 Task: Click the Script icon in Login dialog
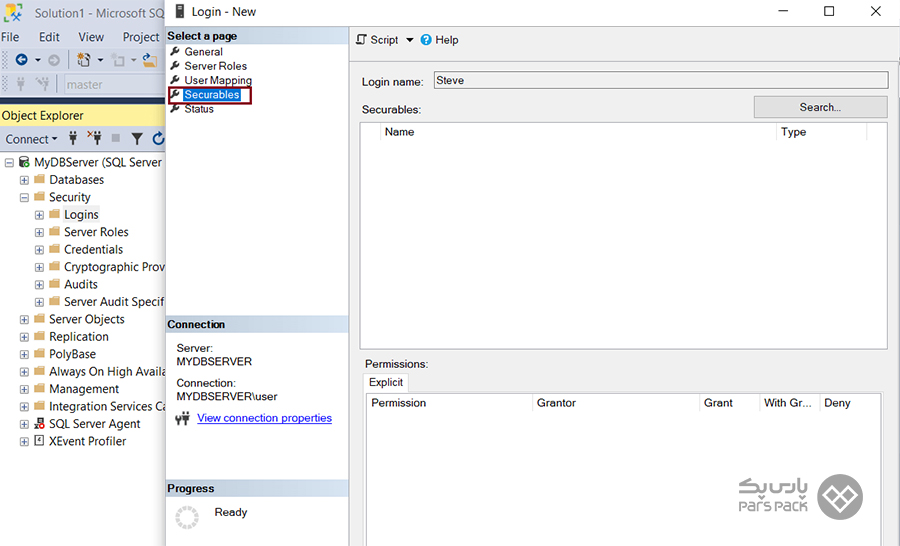pos(361,40)
